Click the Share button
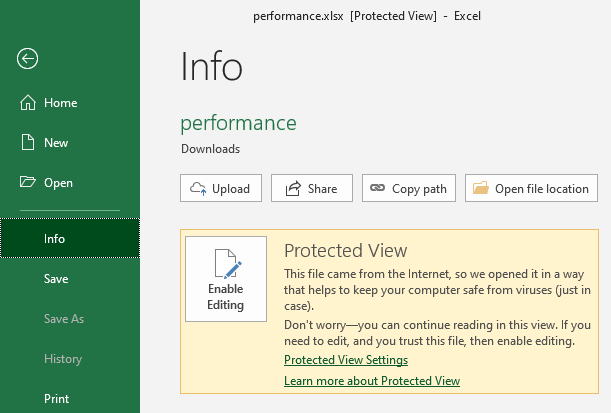 (312, 188)
